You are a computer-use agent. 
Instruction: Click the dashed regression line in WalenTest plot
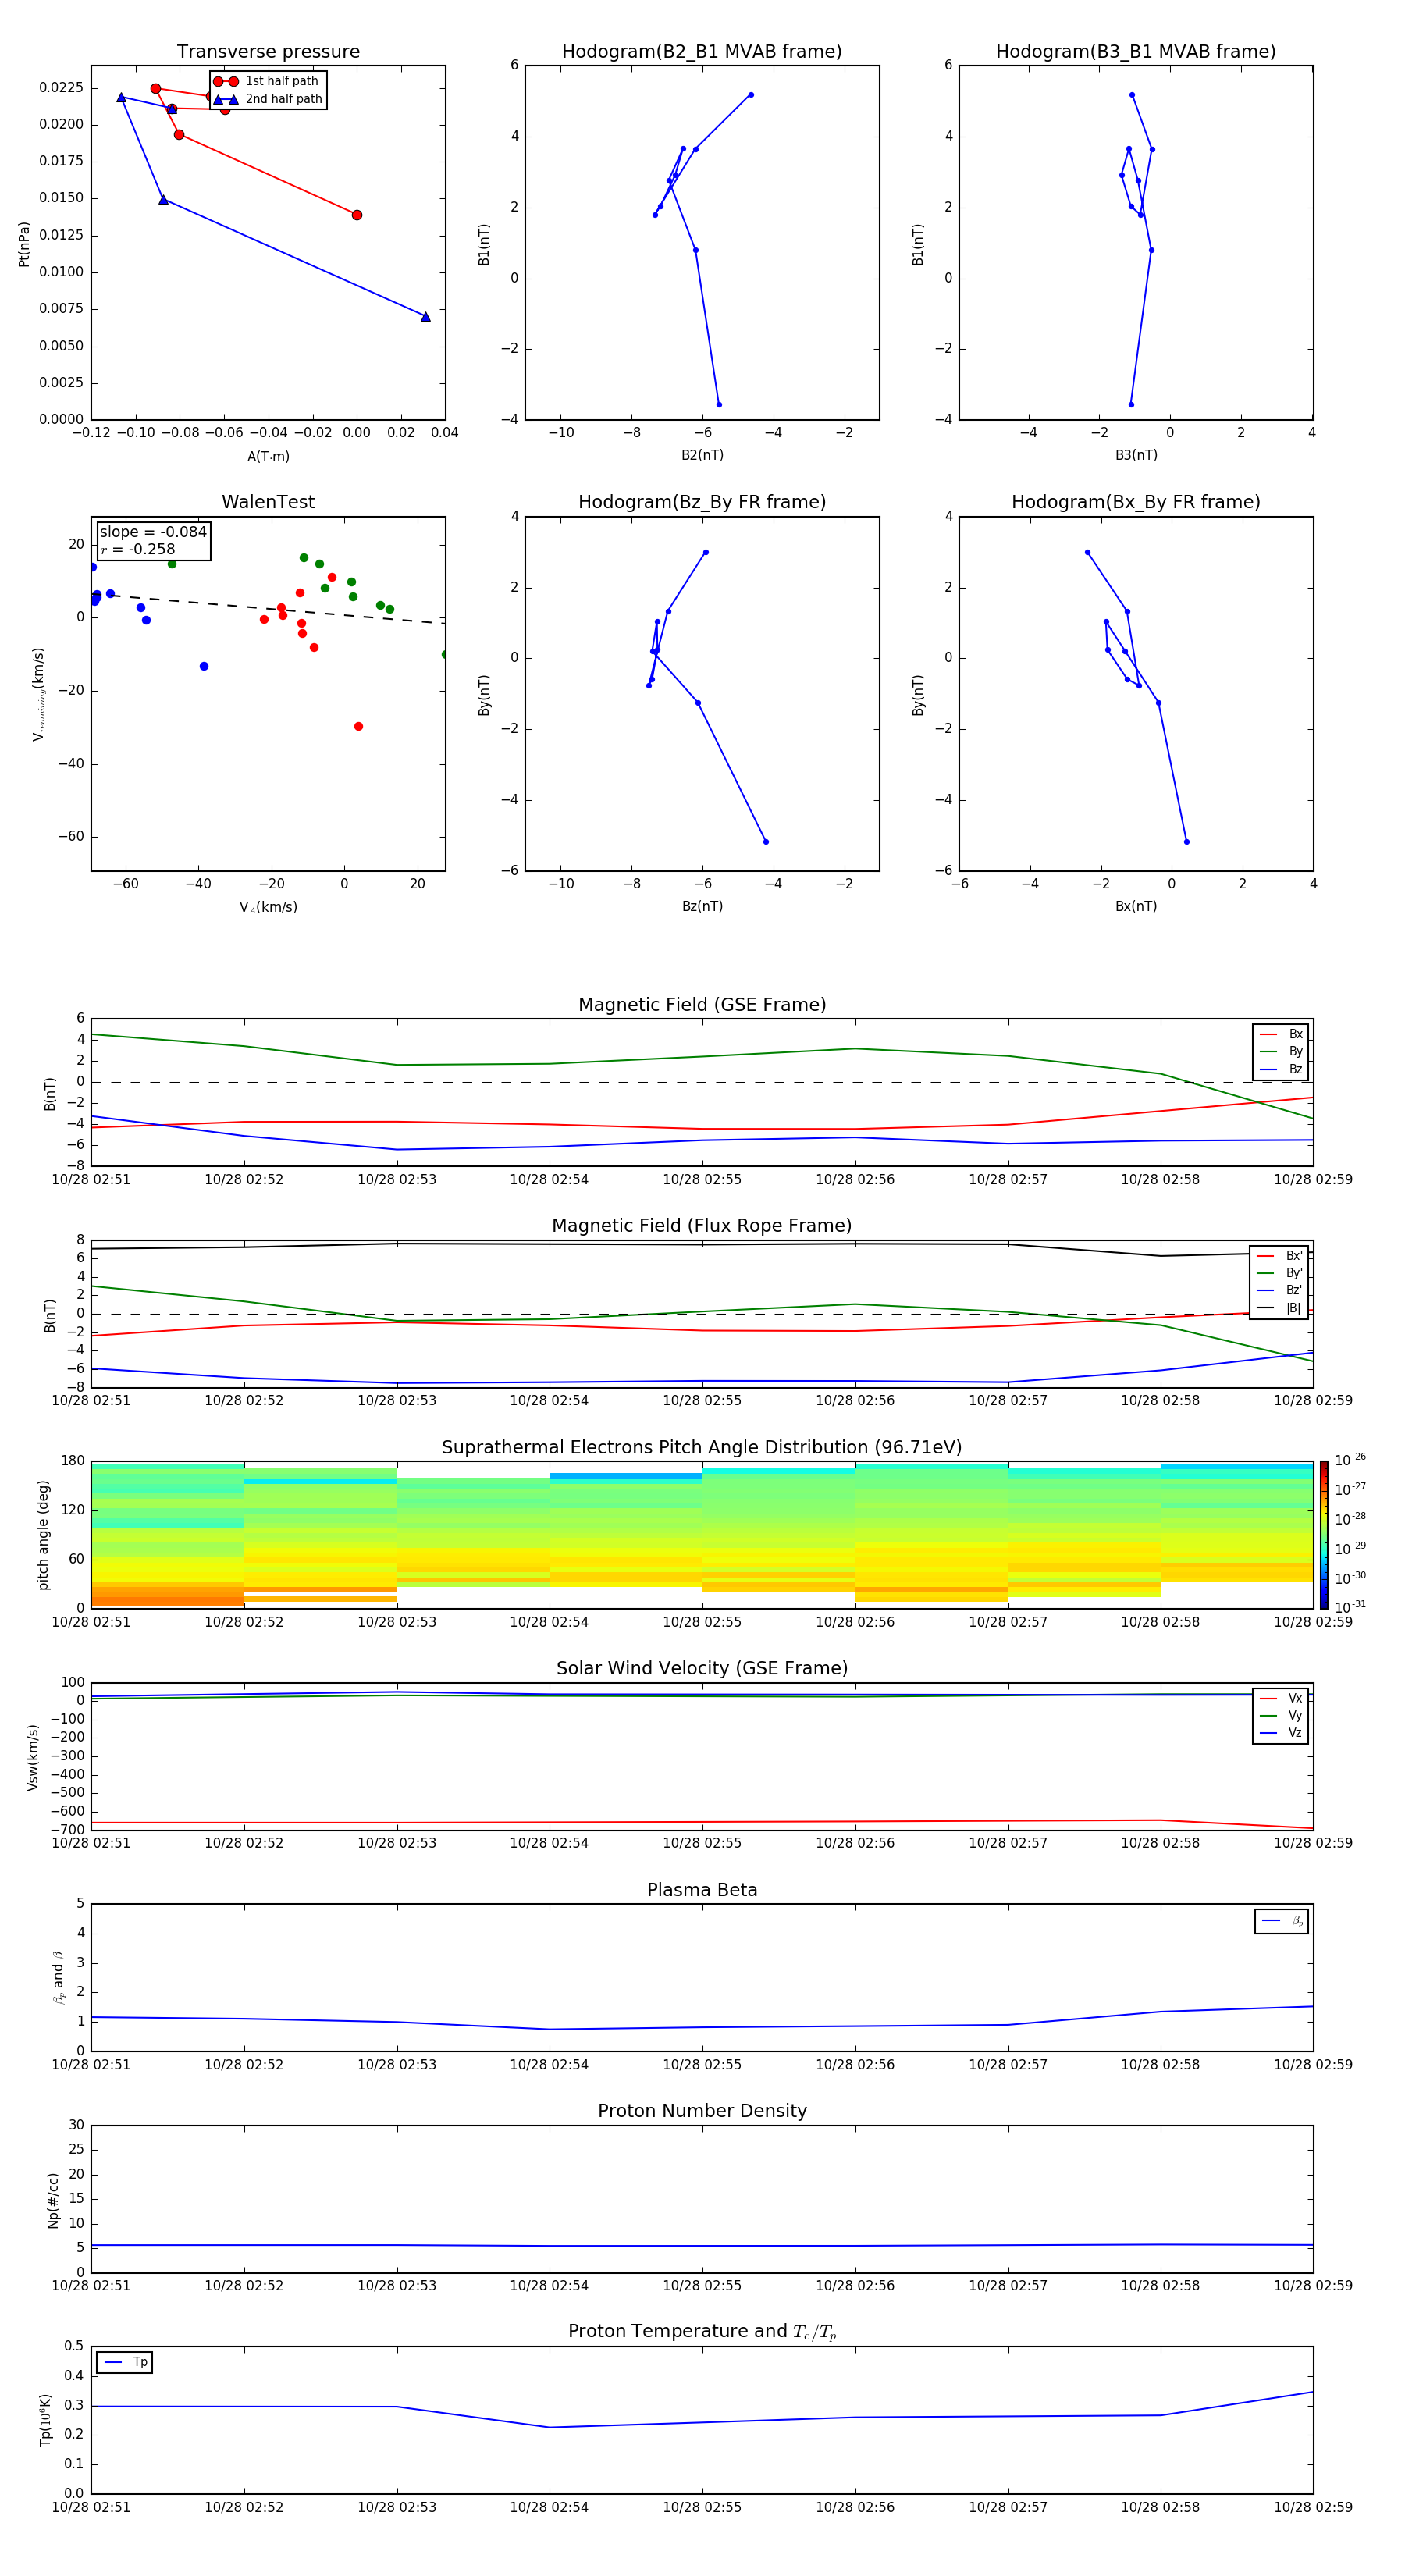click(268, 608)
